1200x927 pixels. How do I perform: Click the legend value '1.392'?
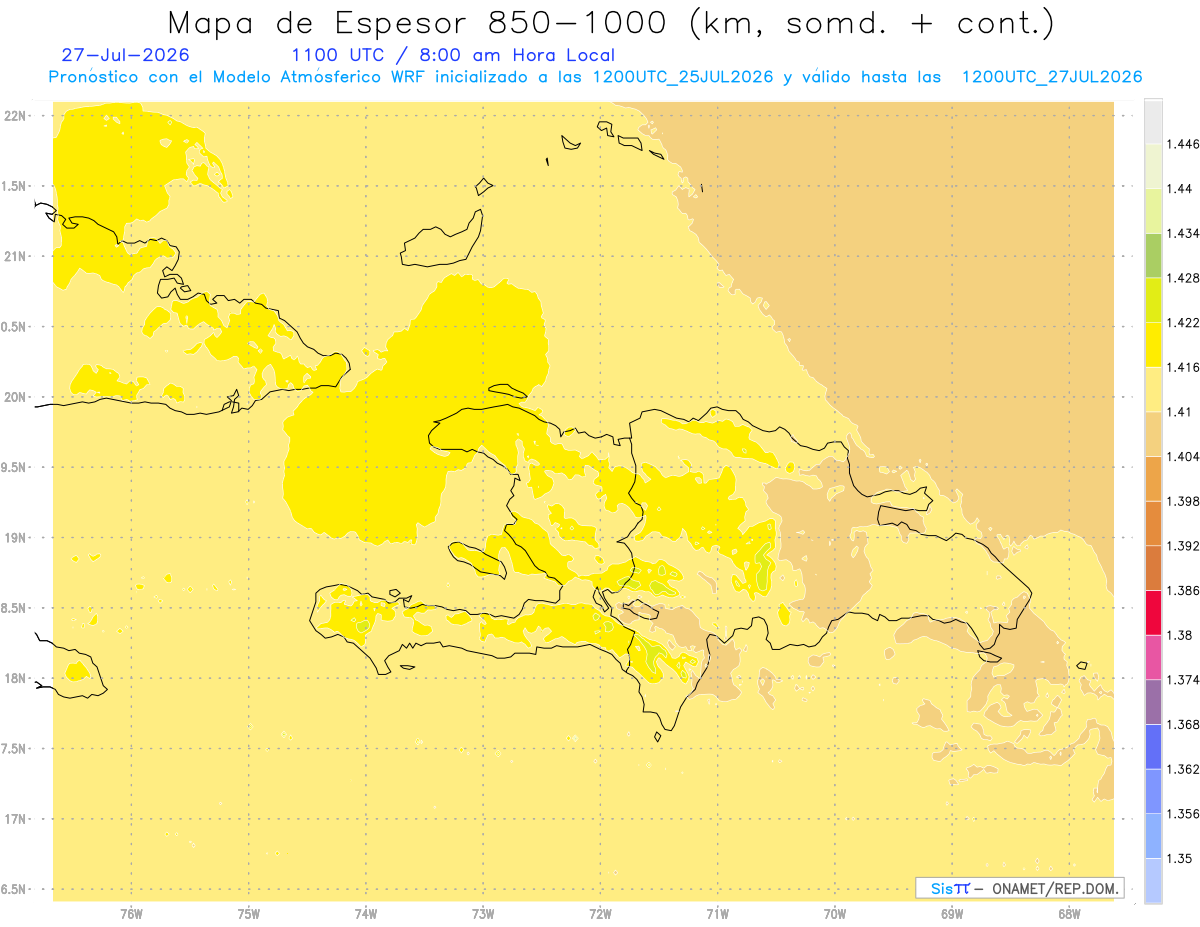(1182, 546)
